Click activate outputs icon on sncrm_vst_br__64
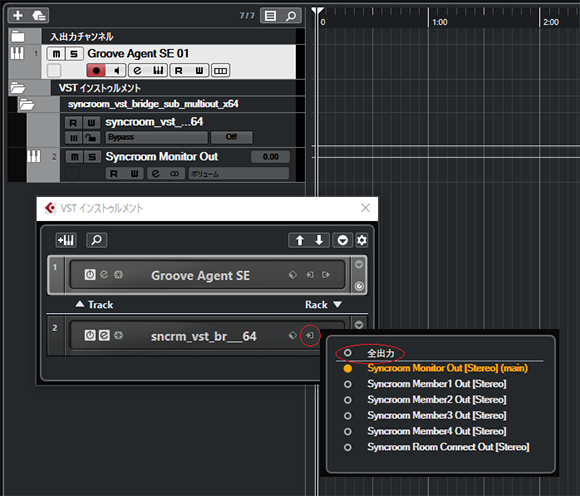 tap(310, 335)
